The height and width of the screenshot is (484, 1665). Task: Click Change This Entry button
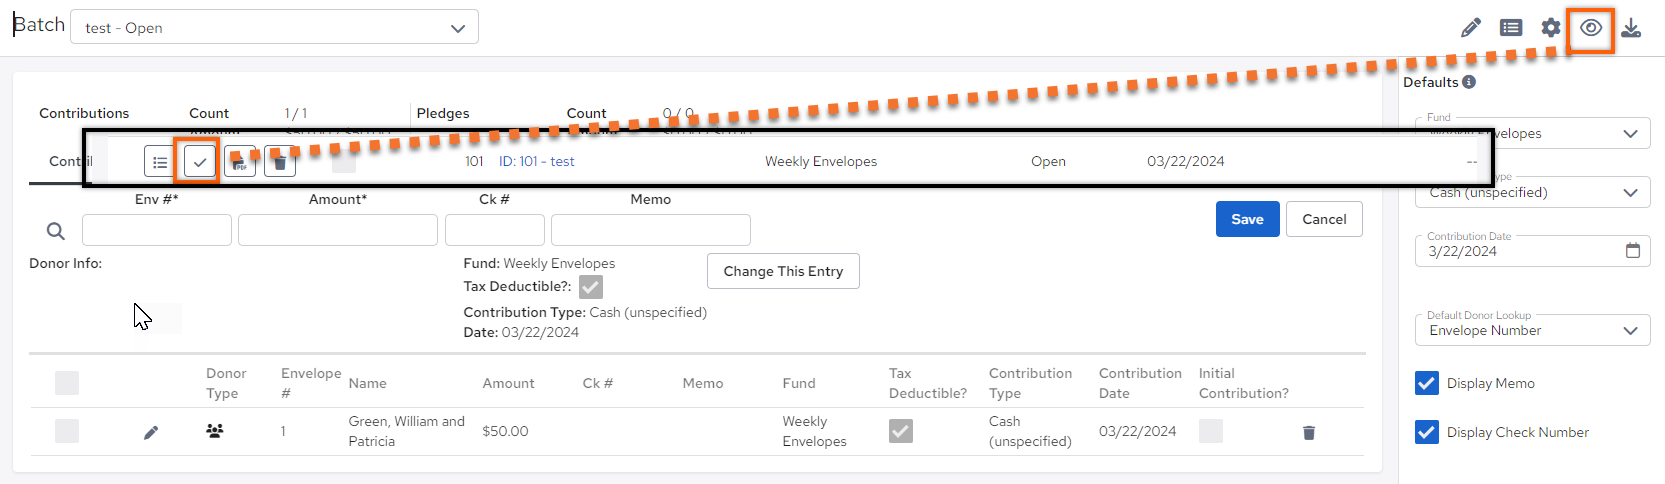tap(783, 271)
